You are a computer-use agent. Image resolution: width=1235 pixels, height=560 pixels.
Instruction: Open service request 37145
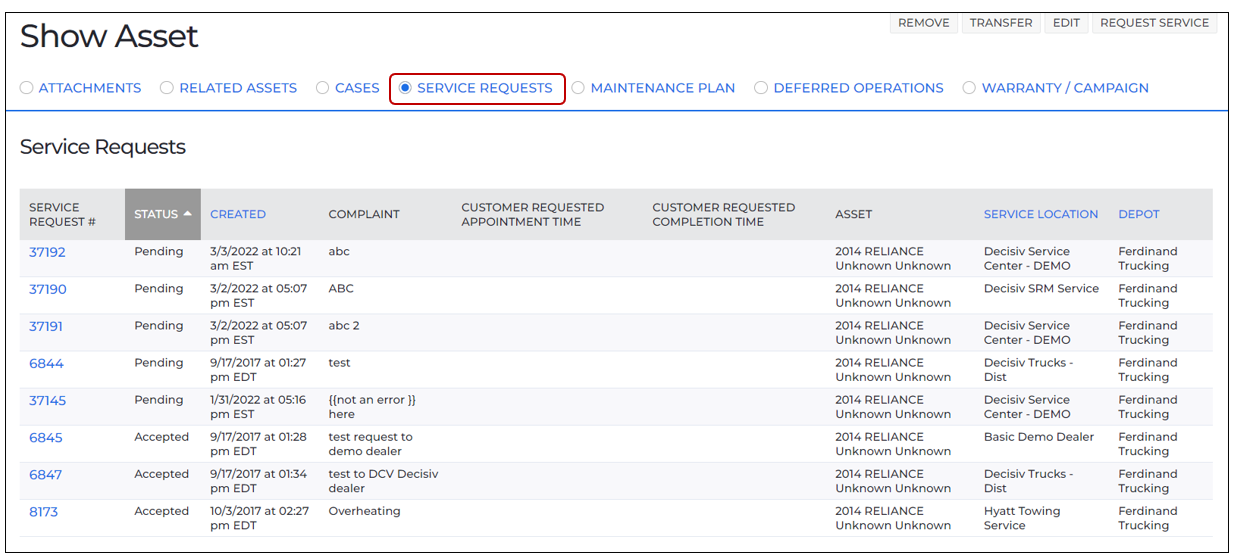[x=47, y=400]
